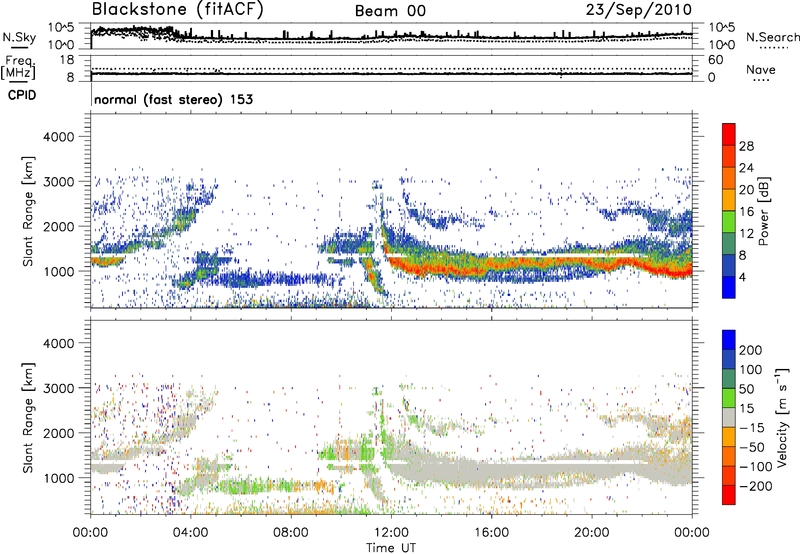Click the '200' velocity scale value

[x=751, y=350]
